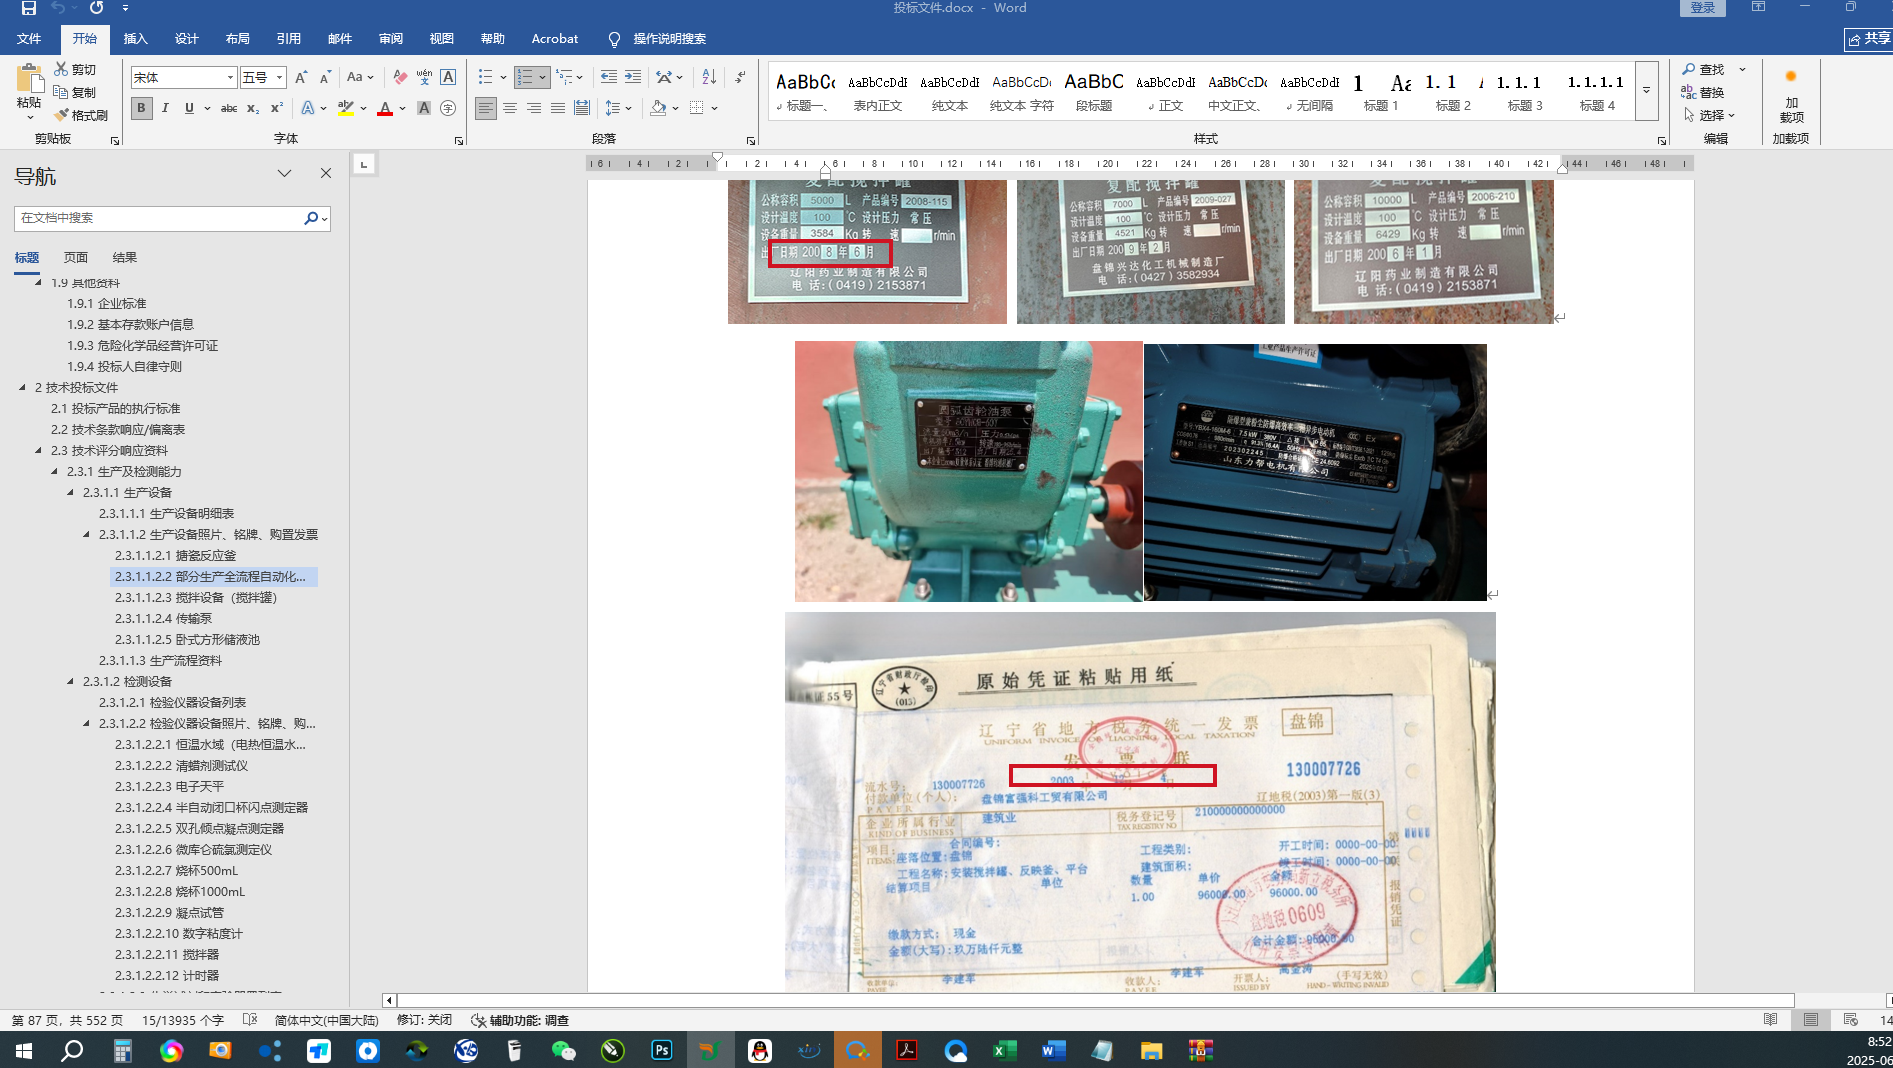Toggle bold formatting

[141, 108]
